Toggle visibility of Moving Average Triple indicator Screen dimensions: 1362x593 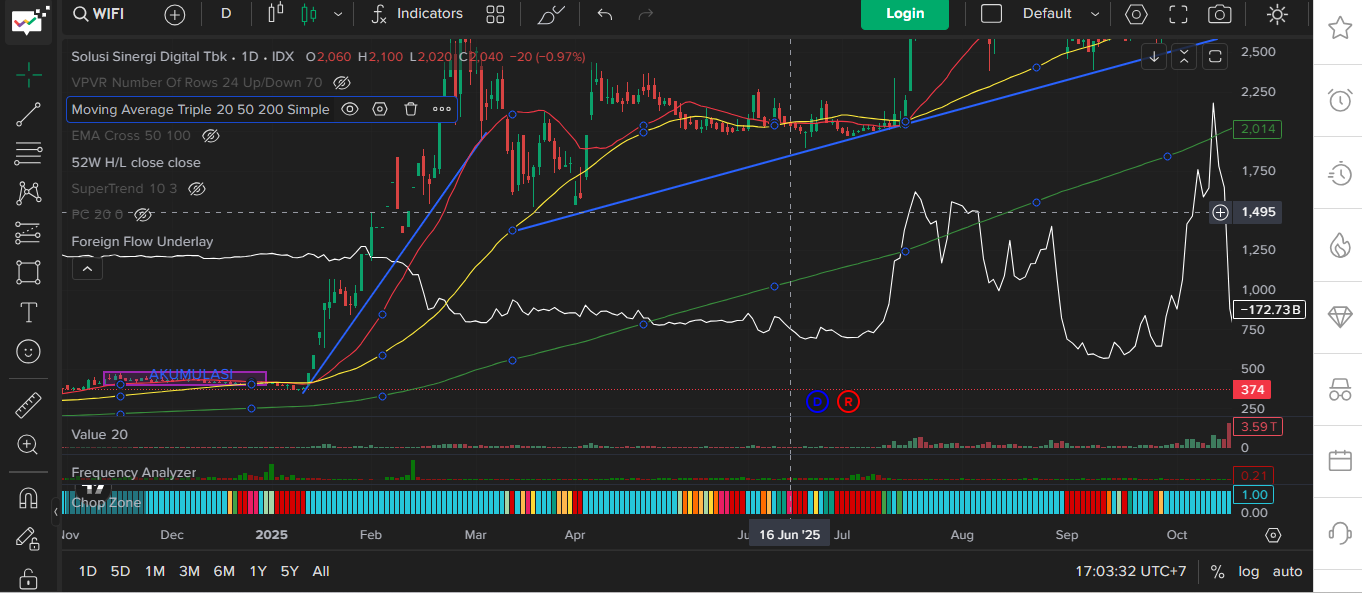(x=350, y=109)
